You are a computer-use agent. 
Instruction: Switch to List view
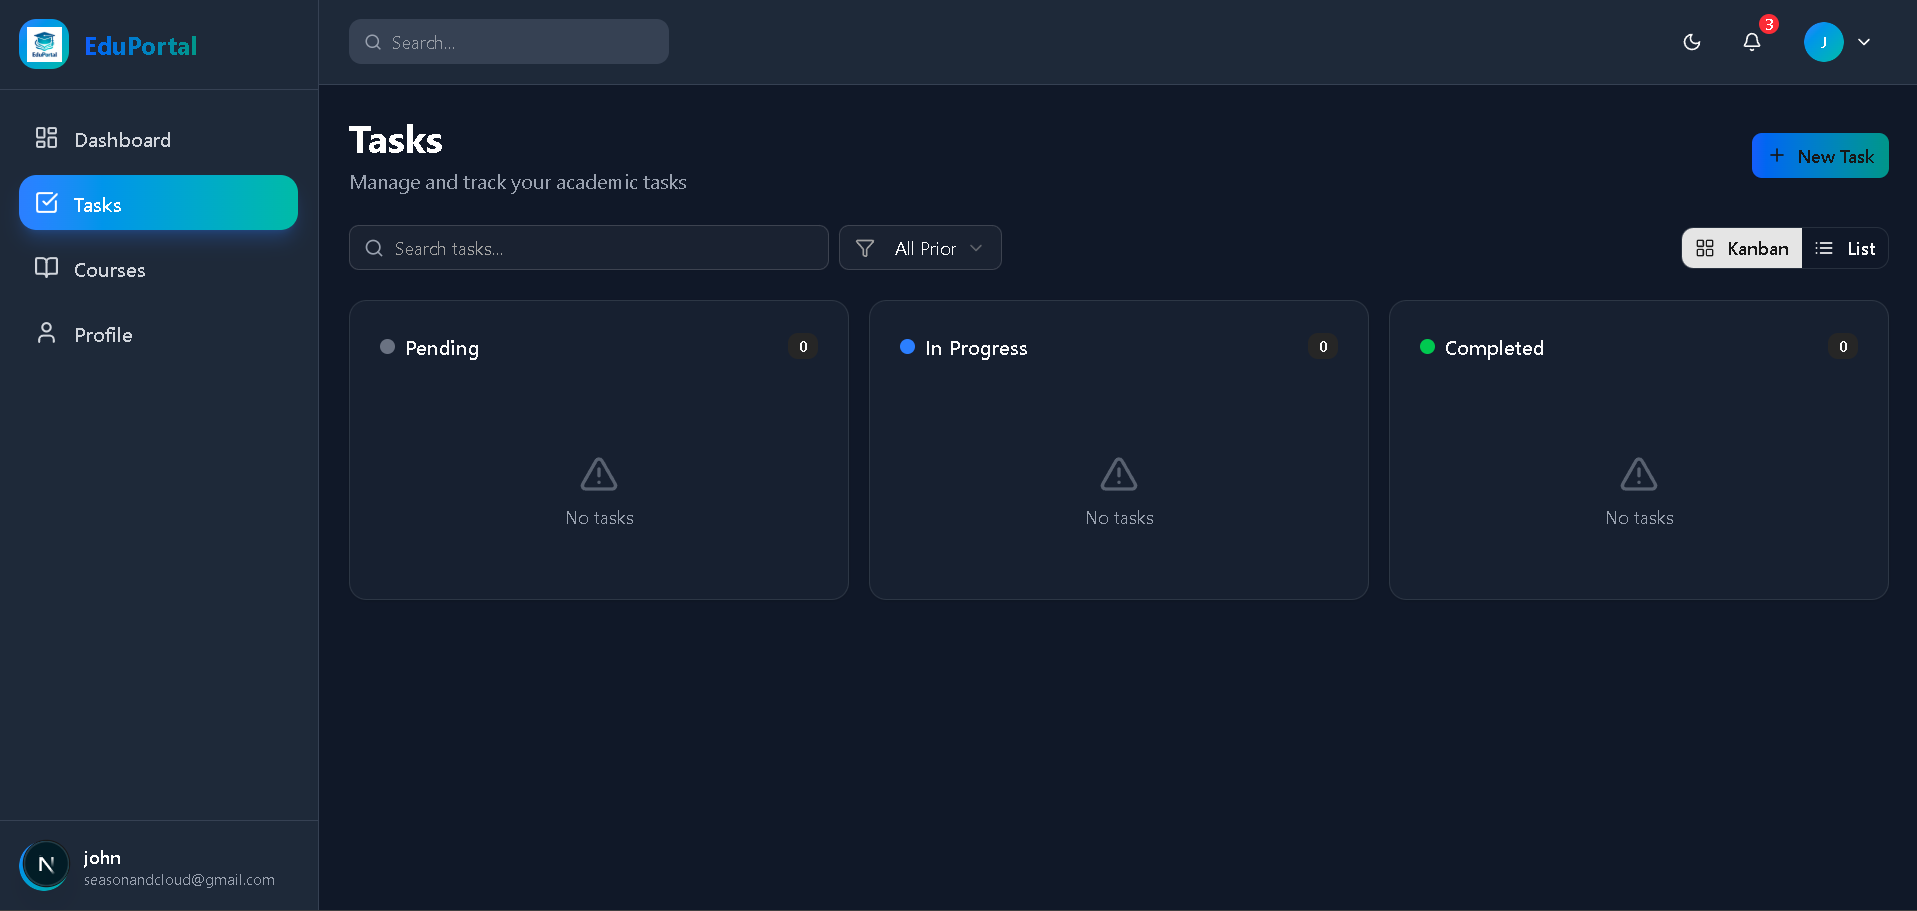1845,248
